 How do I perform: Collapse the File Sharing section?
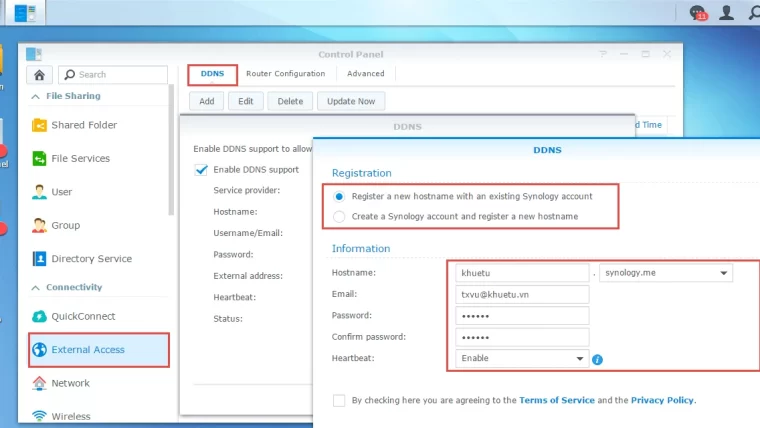click(35, 96)
